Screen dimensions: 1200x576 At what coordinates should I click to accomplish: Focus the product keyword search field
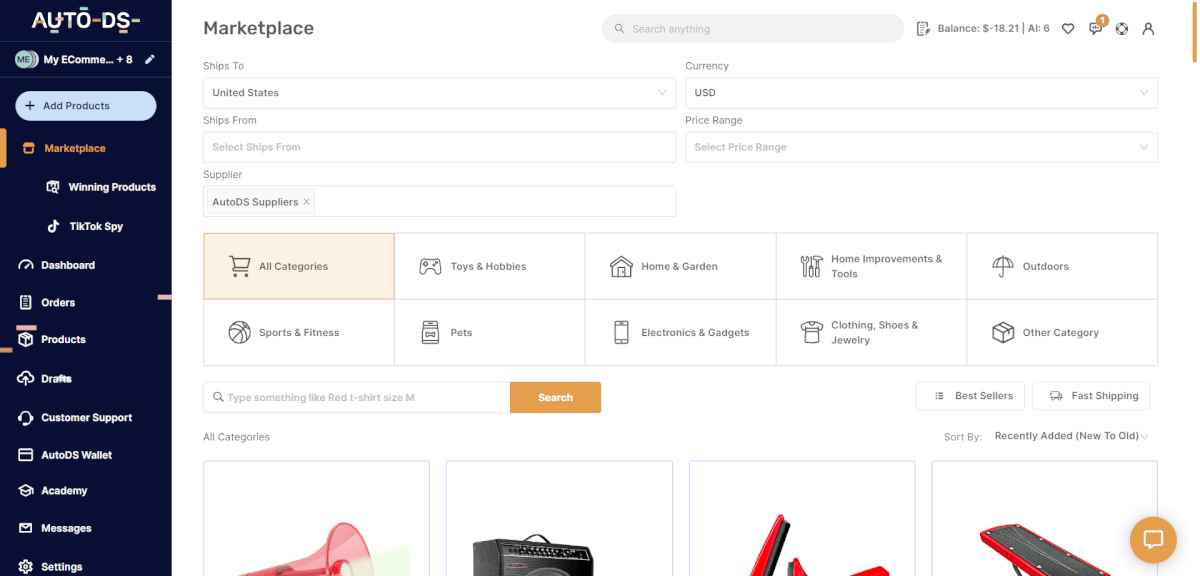pyautogui.click(x=357, y=397)
